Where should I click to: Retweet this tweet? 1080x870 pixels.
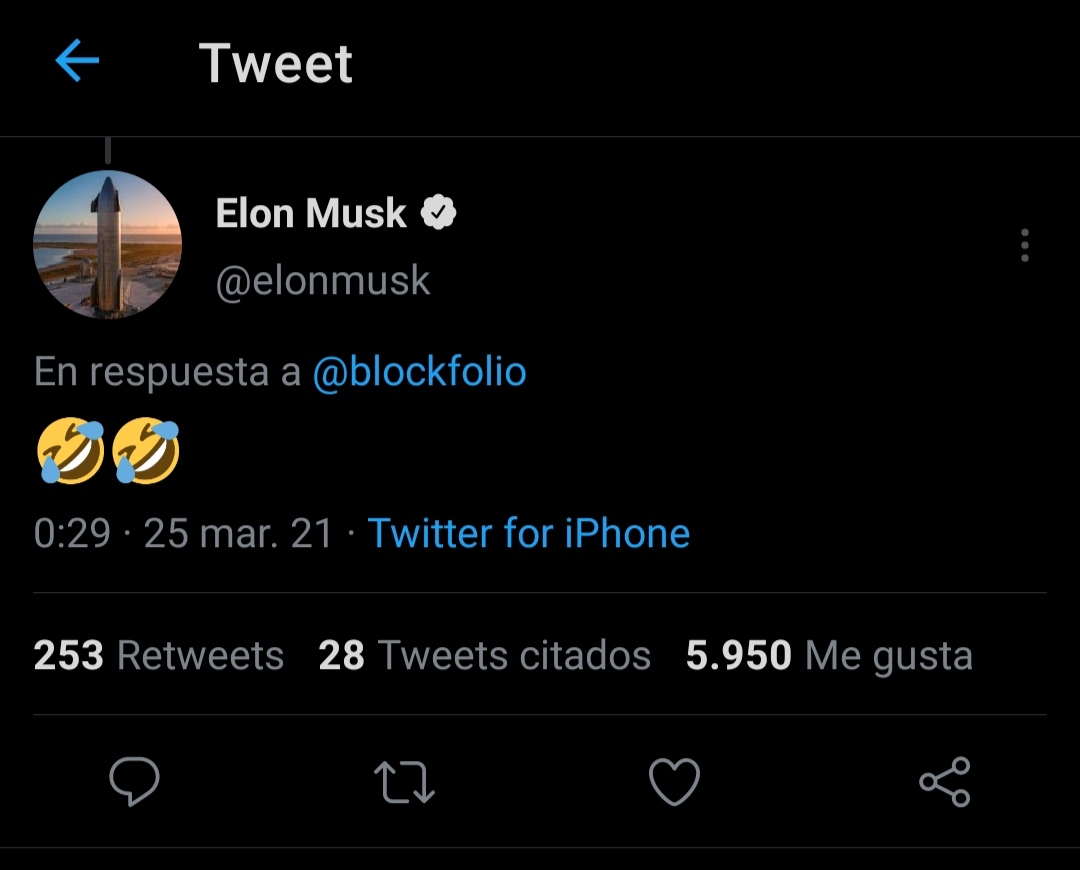(x=404, y=782)
